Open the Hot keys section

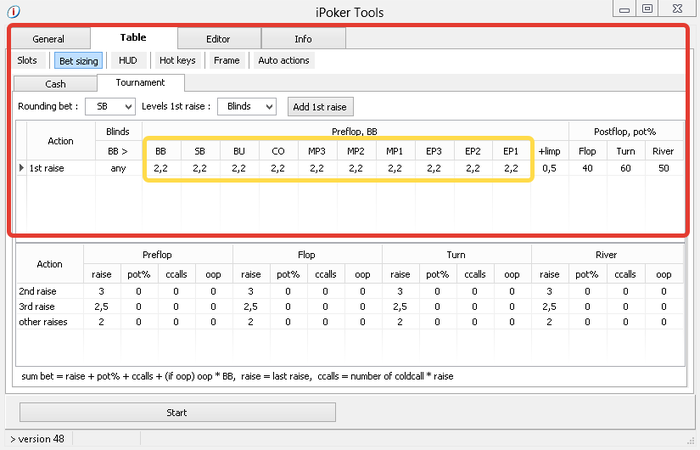tap(177, 60)
